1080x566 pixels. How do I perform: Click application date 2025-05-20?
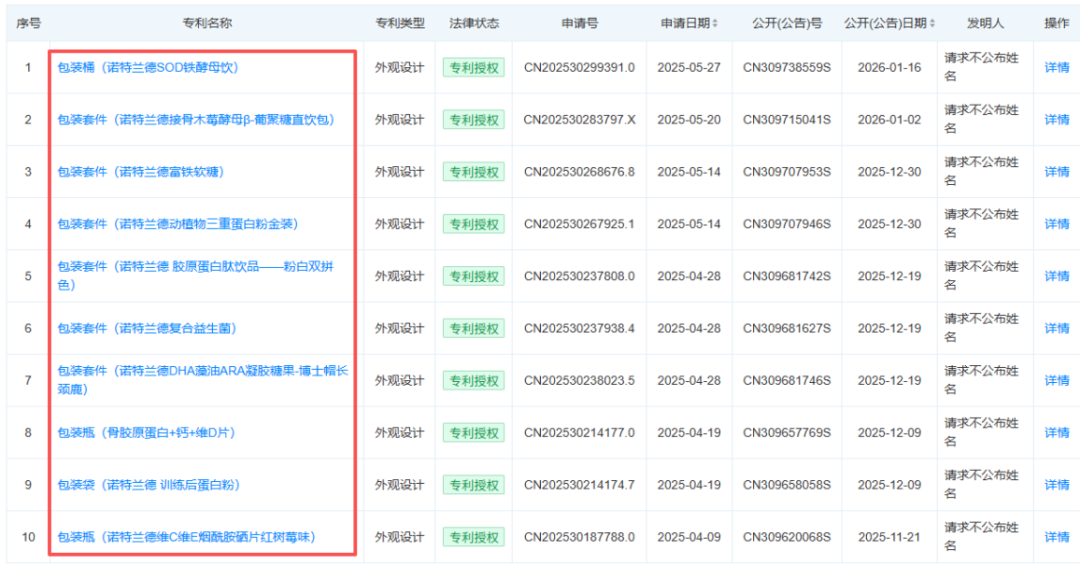click(x=689, y=120)
